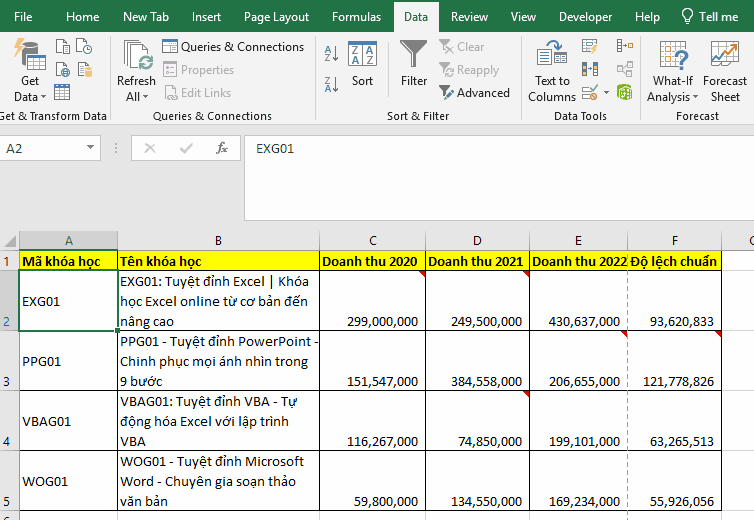Expand the Data Validation dropdown arrow

[x=606, y=92]
